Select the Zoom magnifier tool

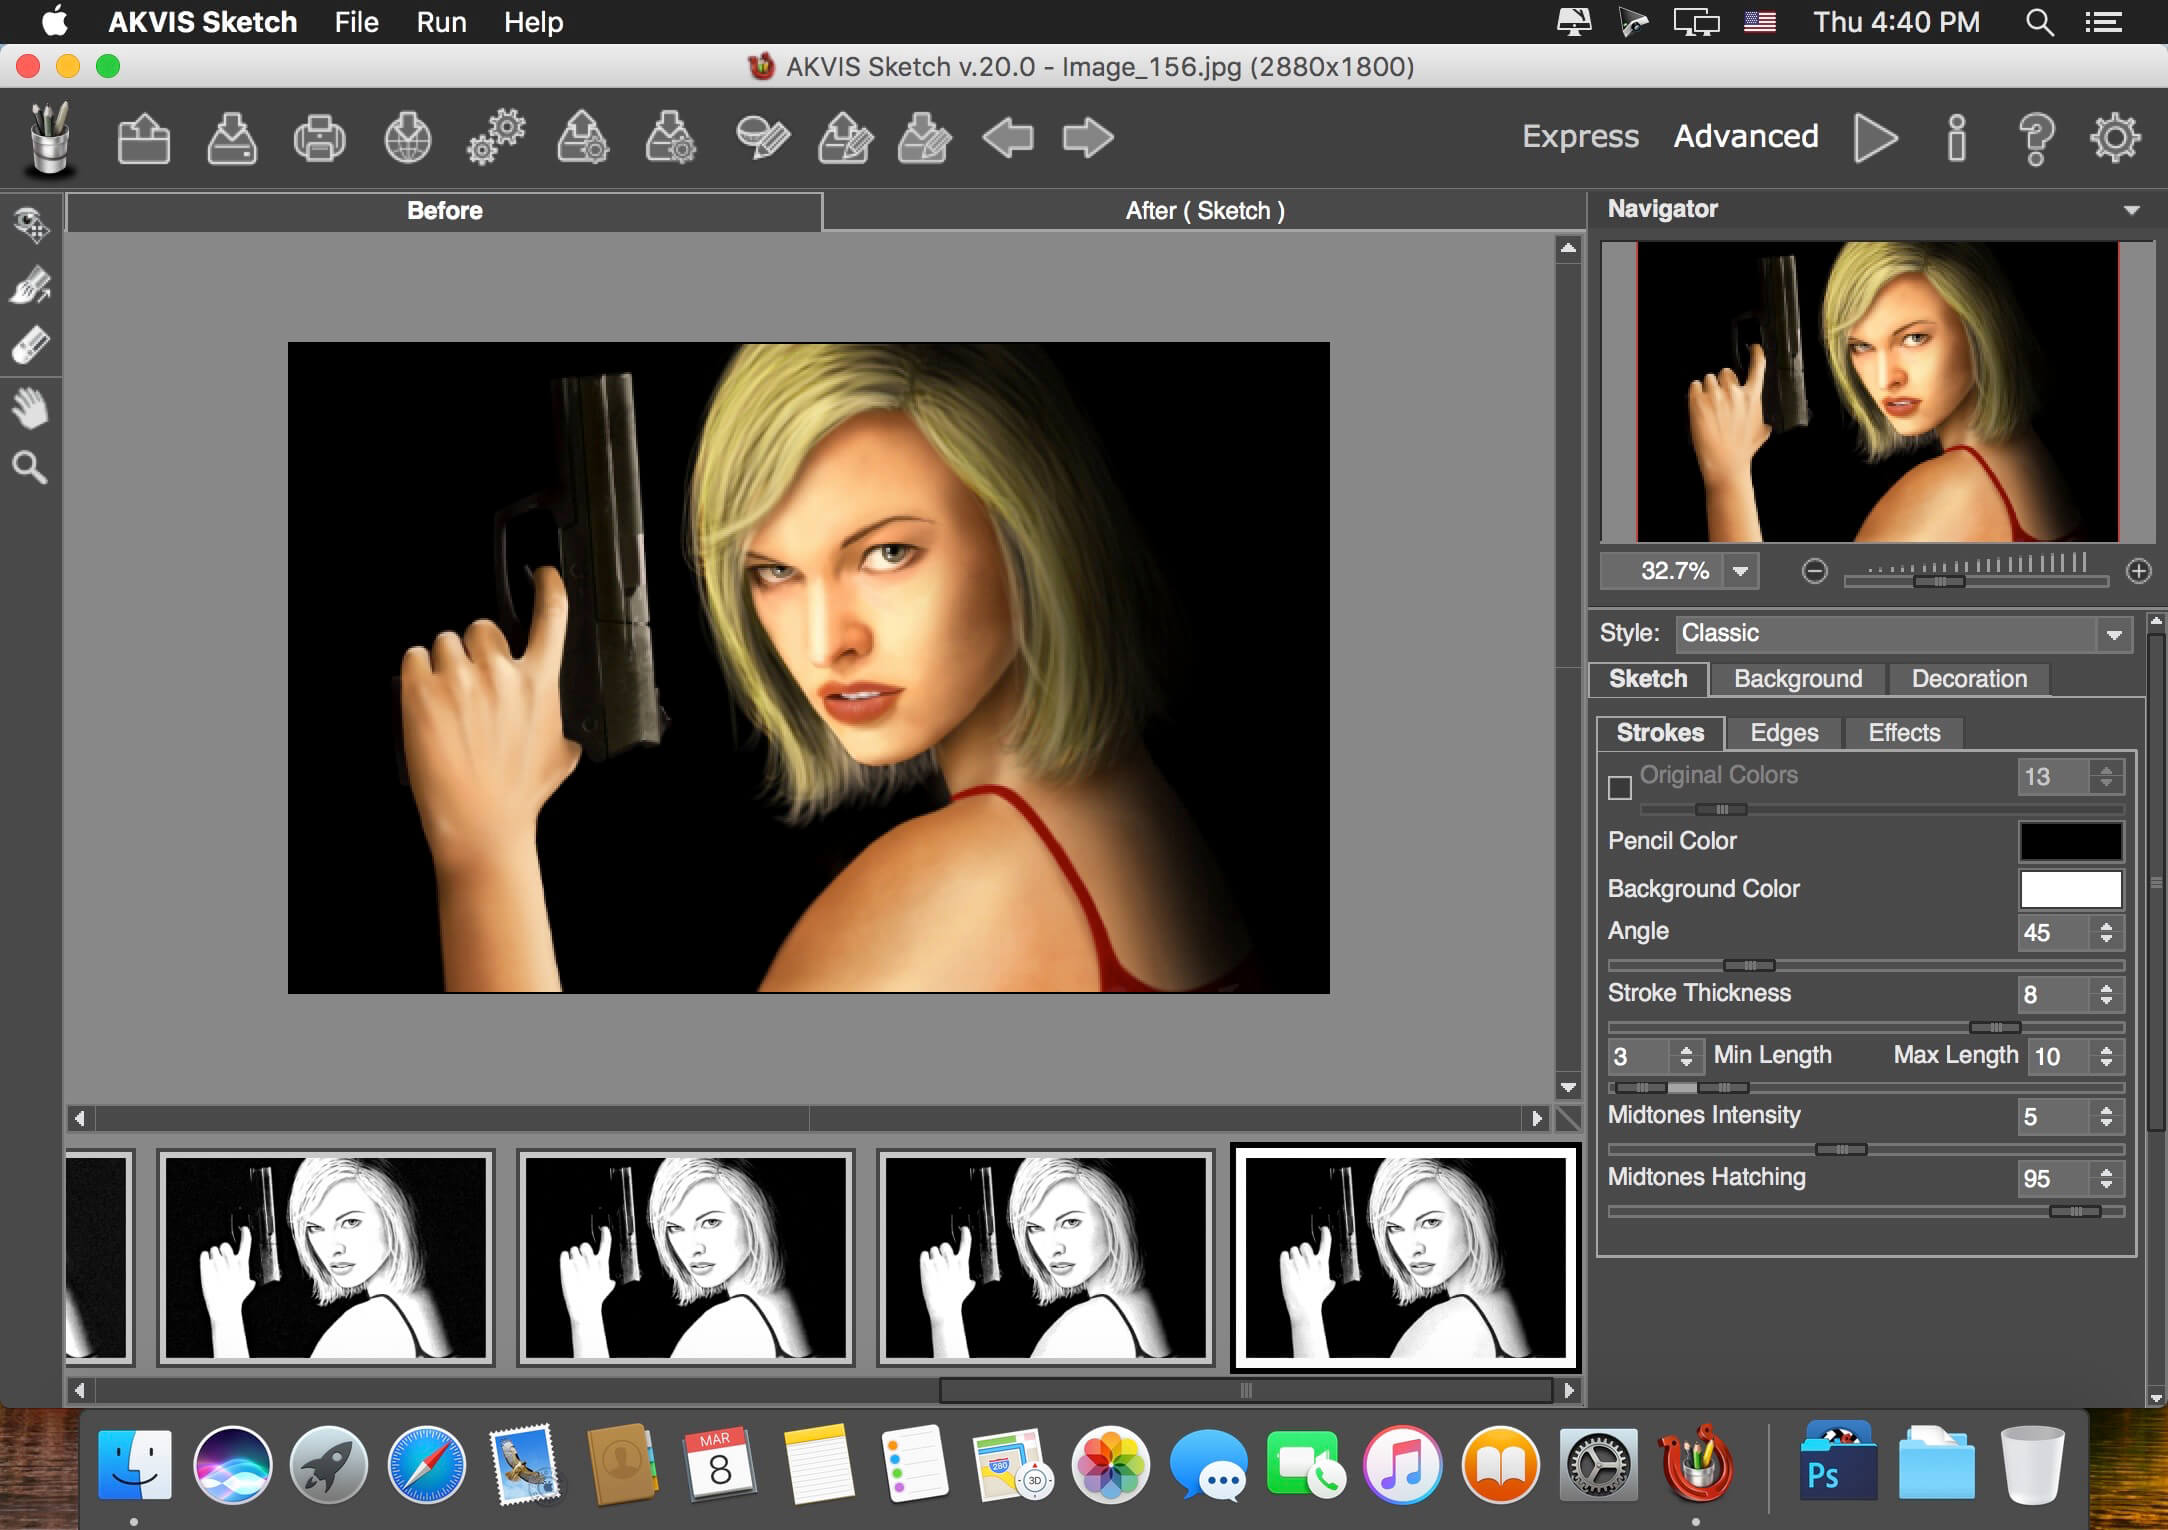click(x=30, y=467)
